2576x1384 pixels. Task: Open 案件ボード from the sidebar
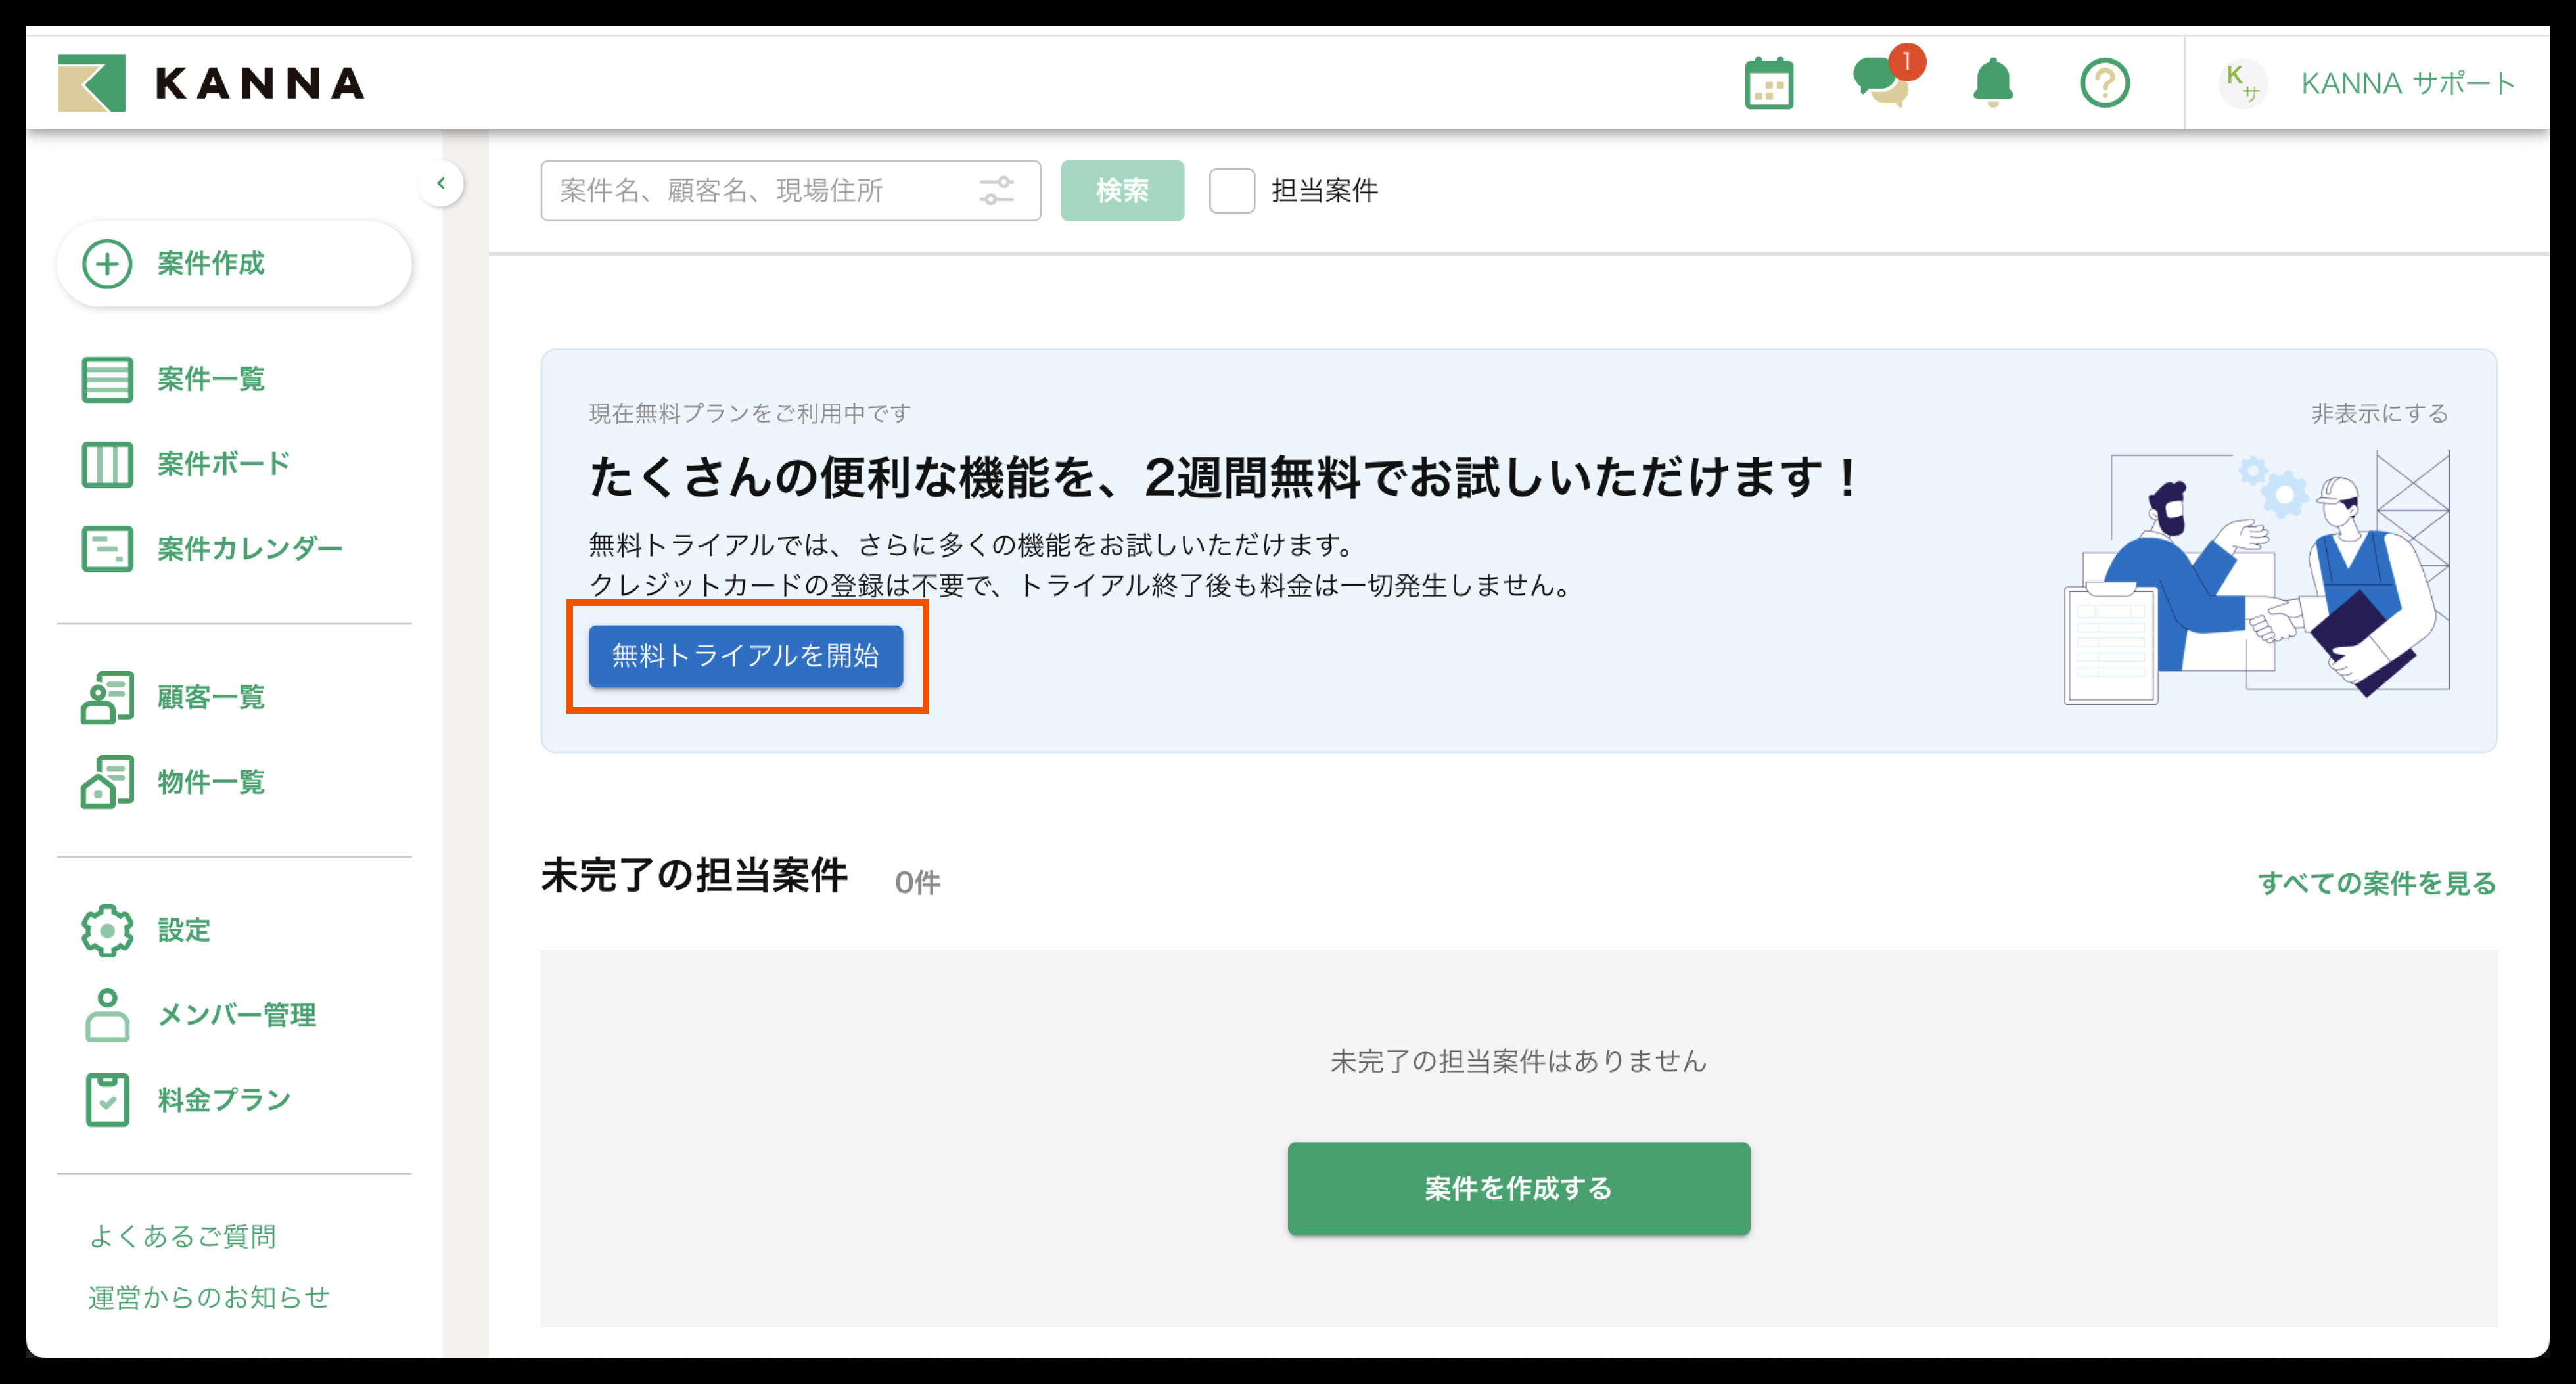tap(222, 464)
